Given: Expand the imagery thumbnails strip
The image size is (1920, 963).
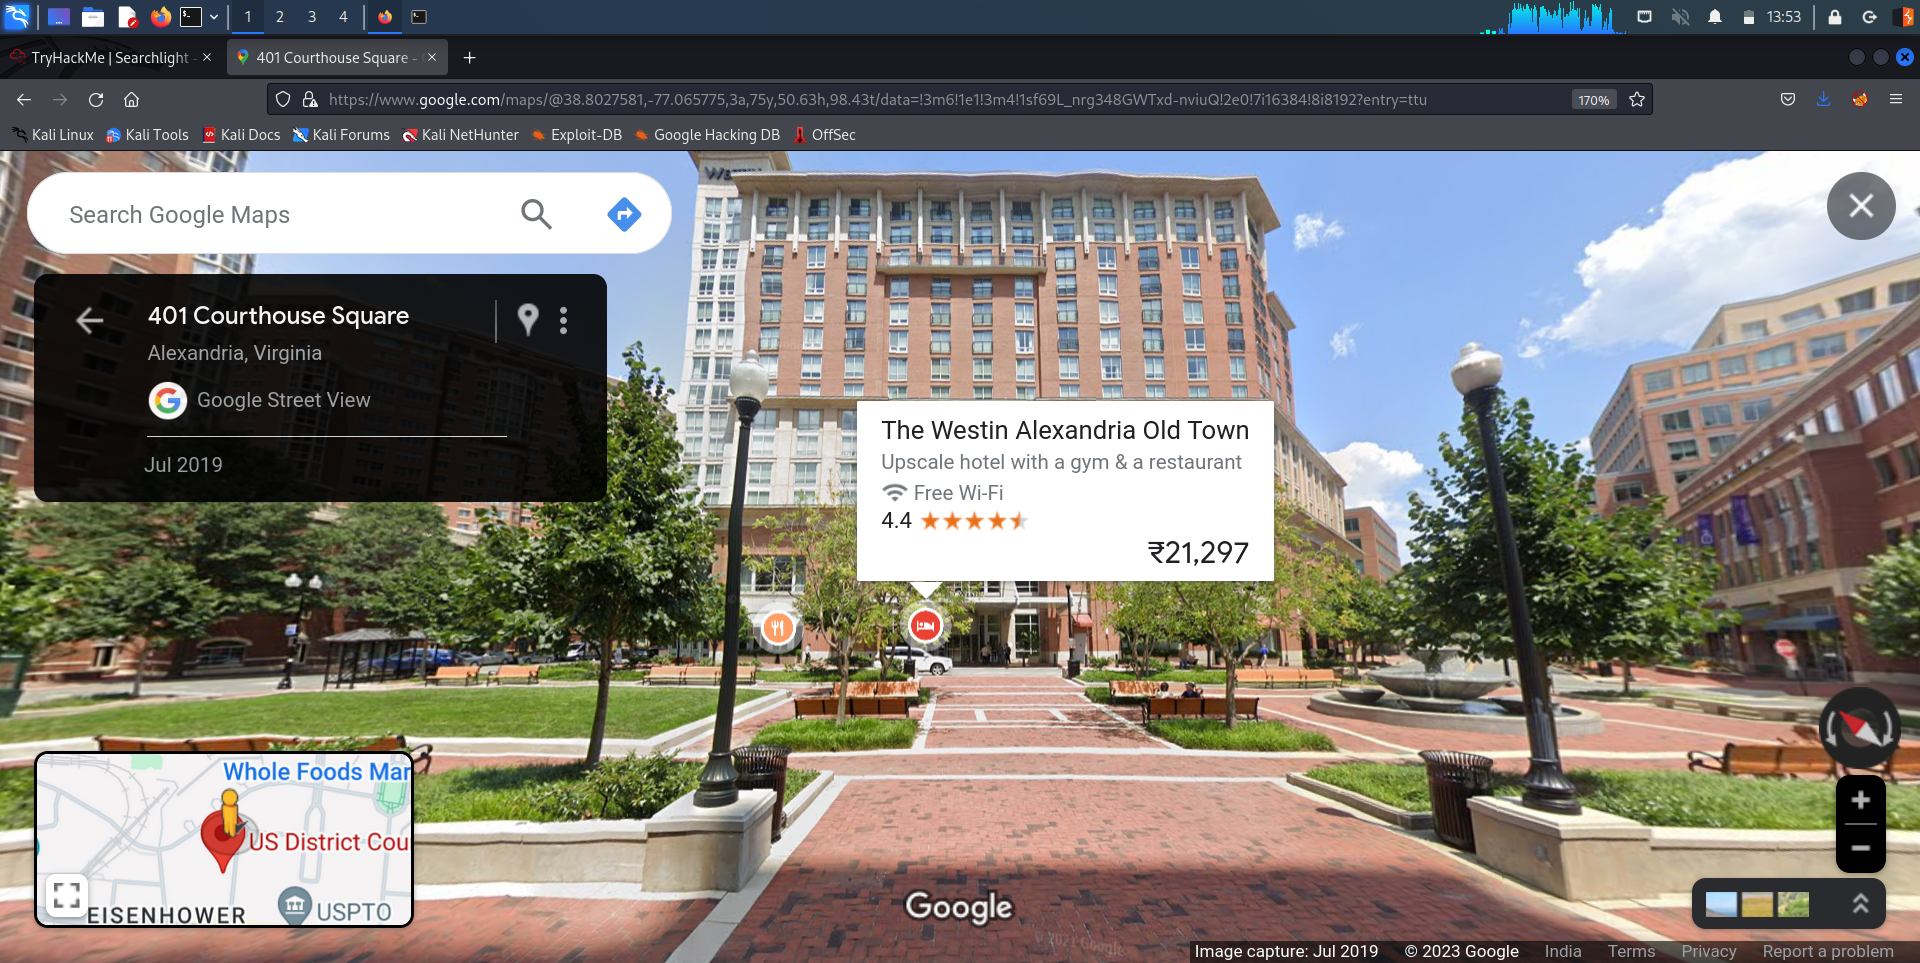Looking at the screenshot, I should (x=1860, y=904).
